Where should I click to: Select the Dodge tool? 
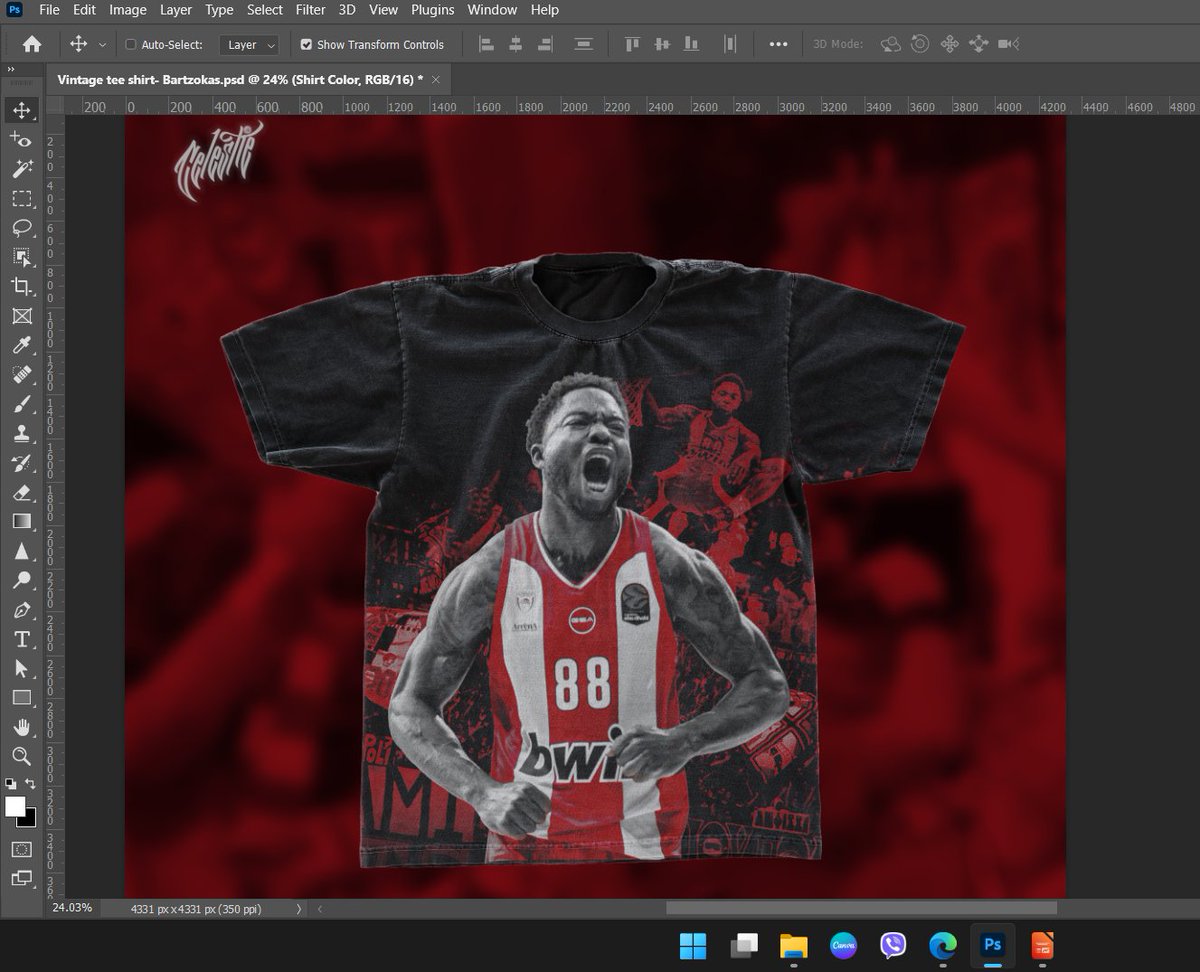click(21, 580)
